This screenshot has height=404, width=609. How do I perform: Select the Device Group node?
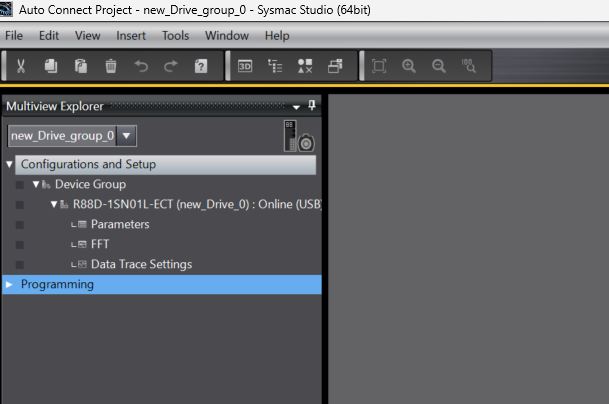90,184
